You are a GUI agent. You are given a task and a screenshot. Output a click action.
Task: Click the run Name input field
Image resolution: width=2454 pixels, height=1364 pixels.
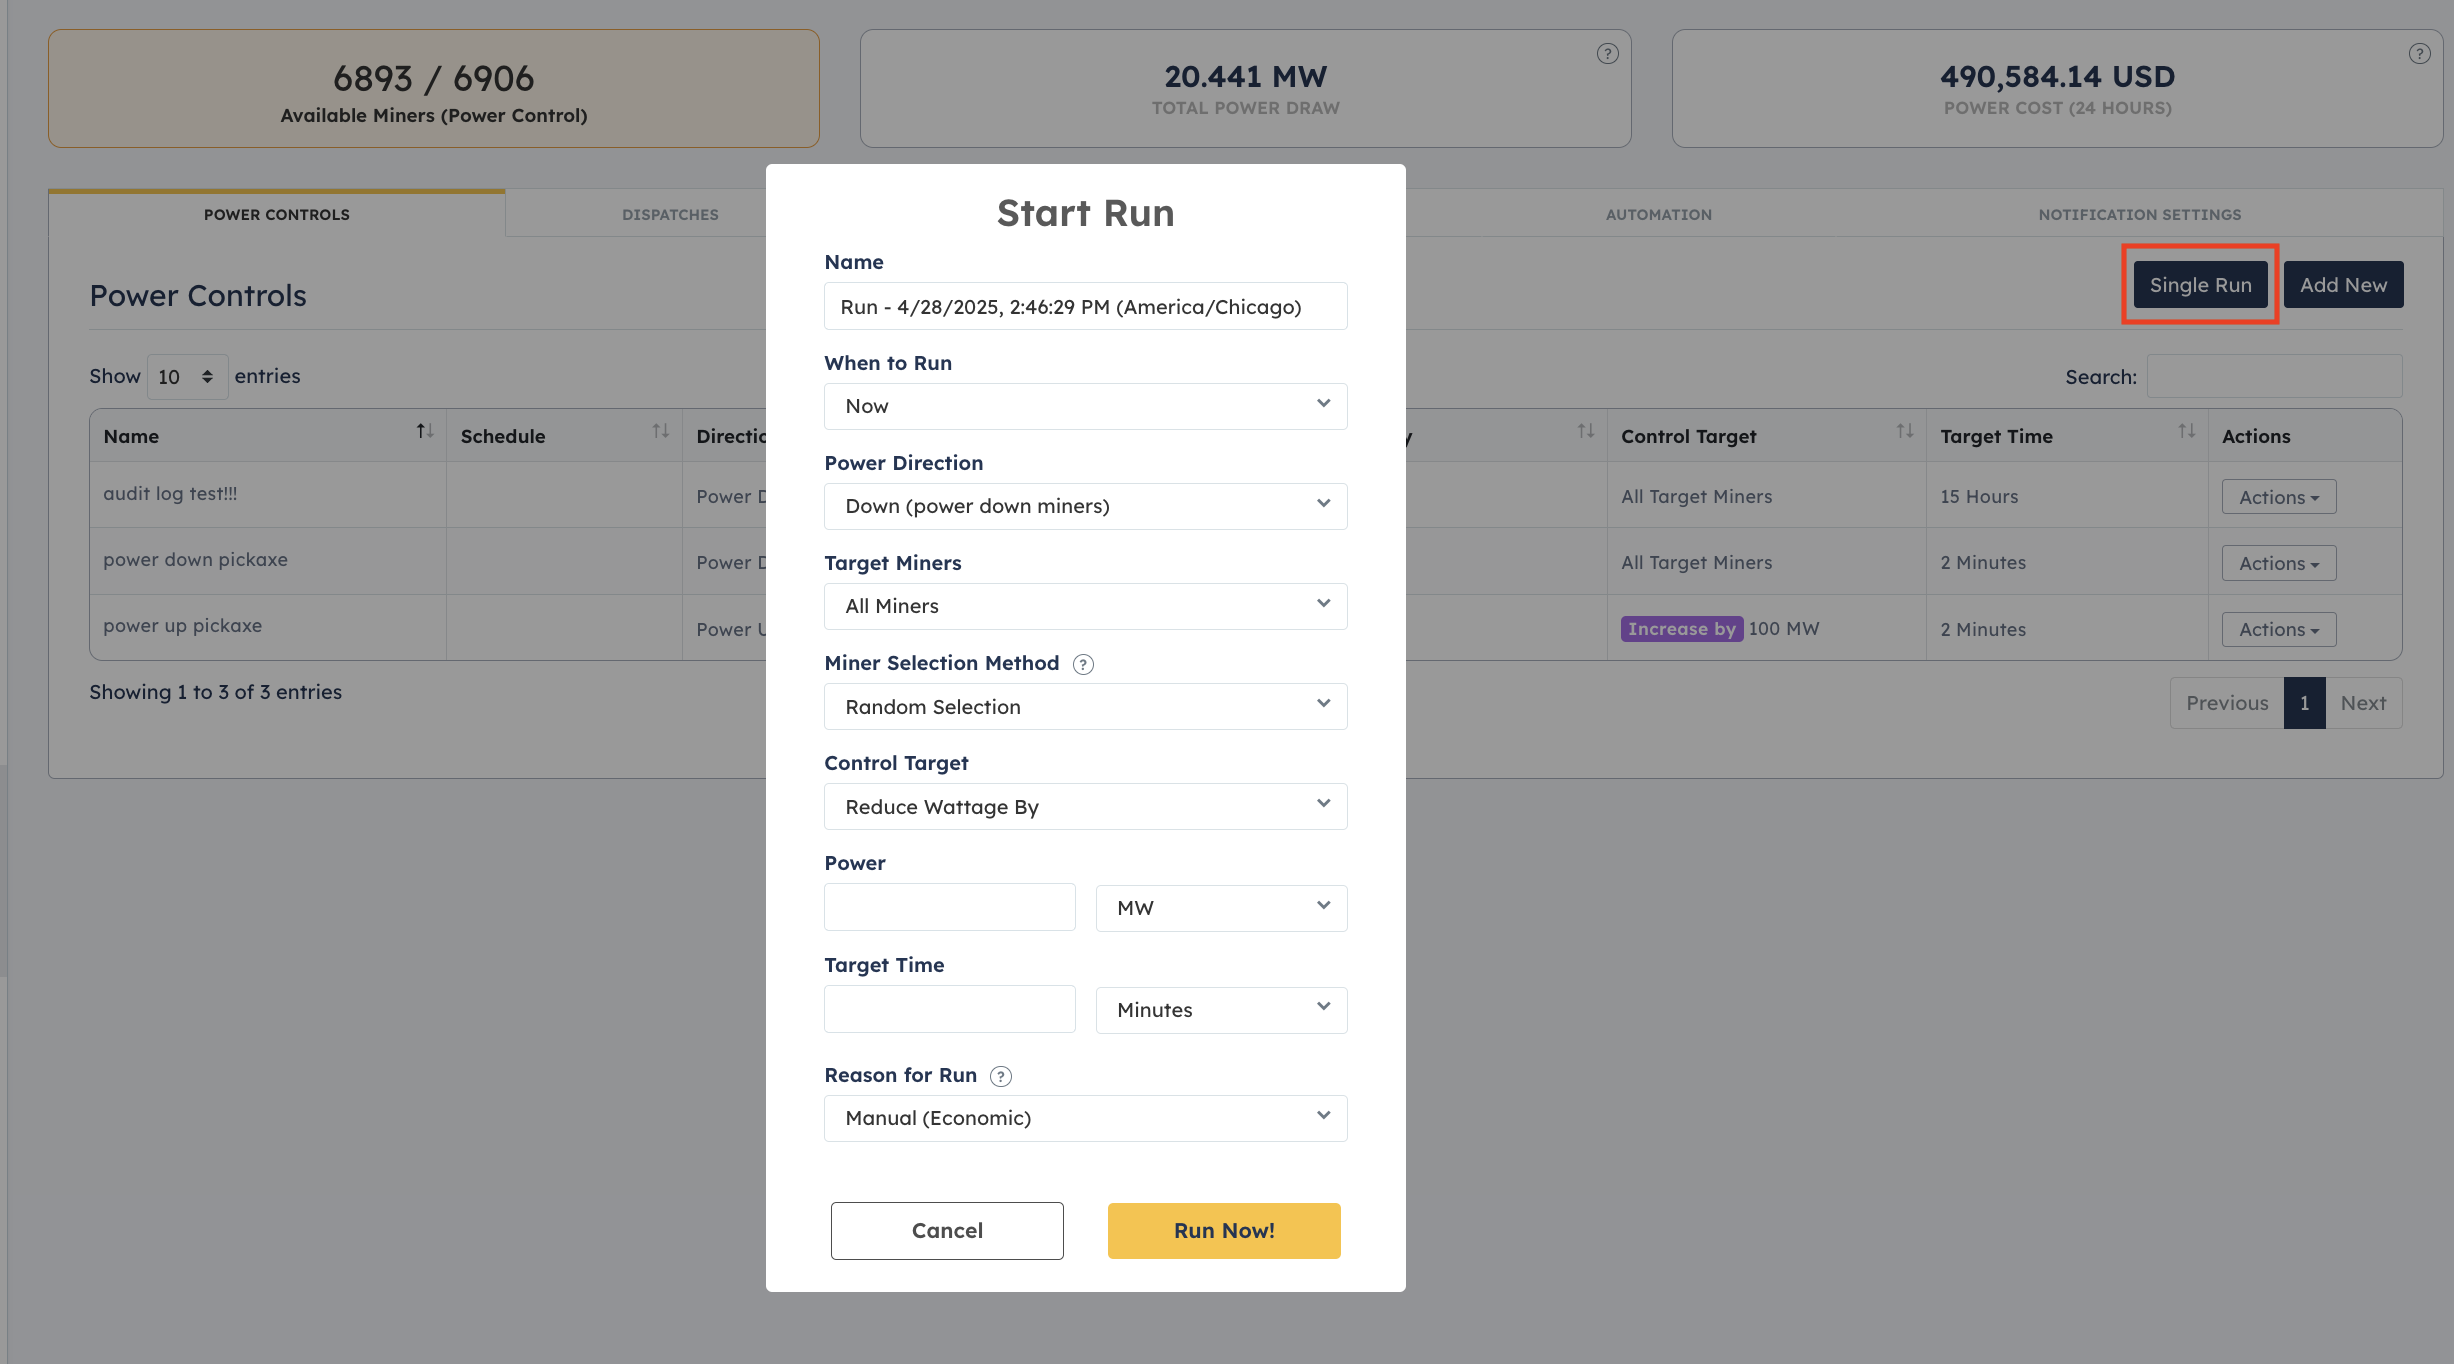click(1085, 306)
